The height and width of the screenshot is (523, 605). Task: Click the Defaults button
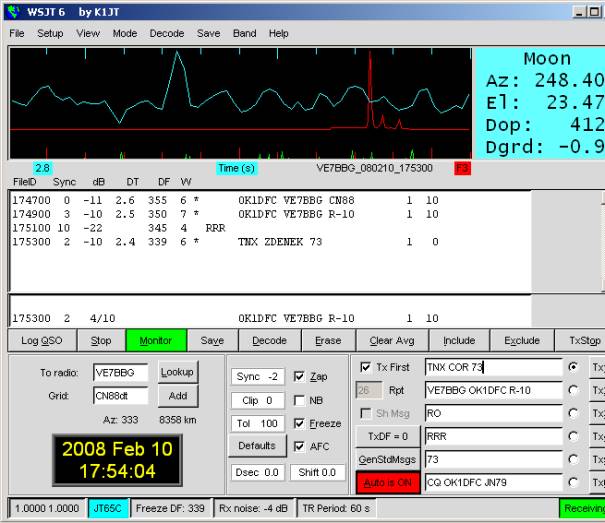click(x=257, y=446)
